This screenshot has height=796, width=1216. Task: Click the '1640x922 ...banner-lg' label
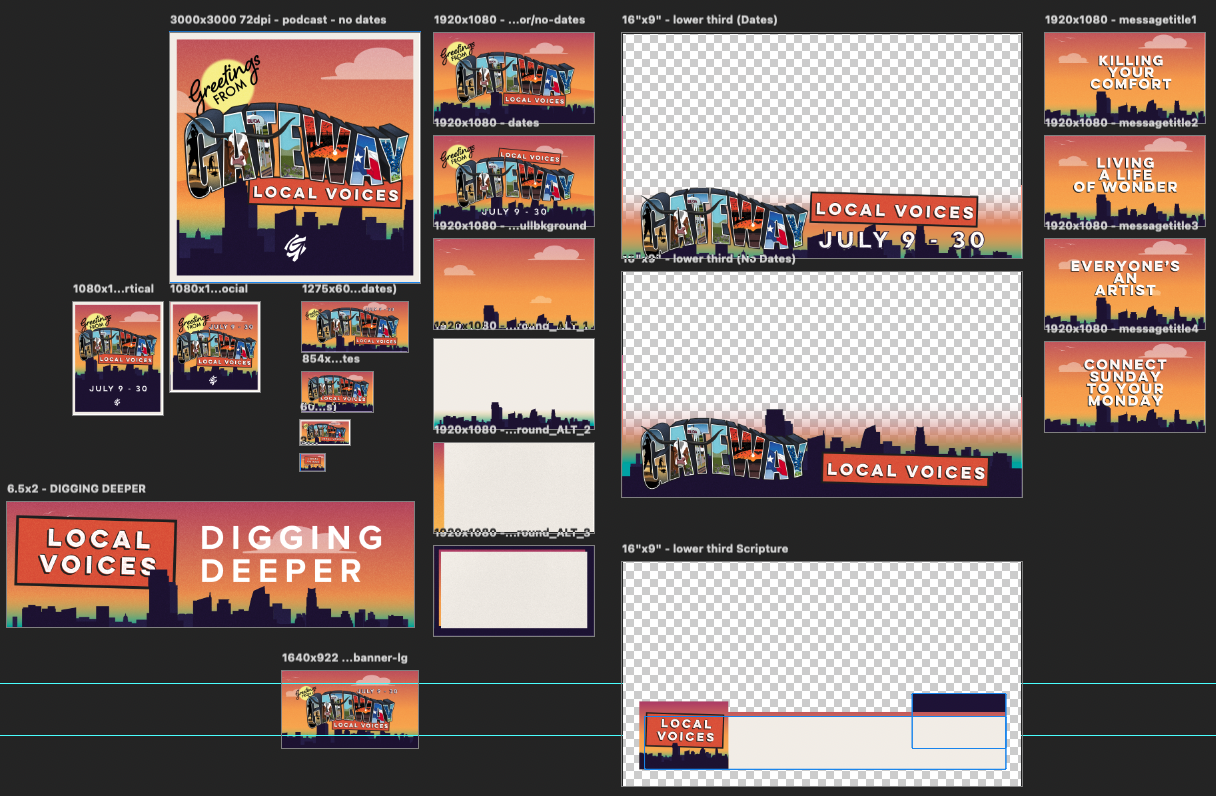click(345, 658)
